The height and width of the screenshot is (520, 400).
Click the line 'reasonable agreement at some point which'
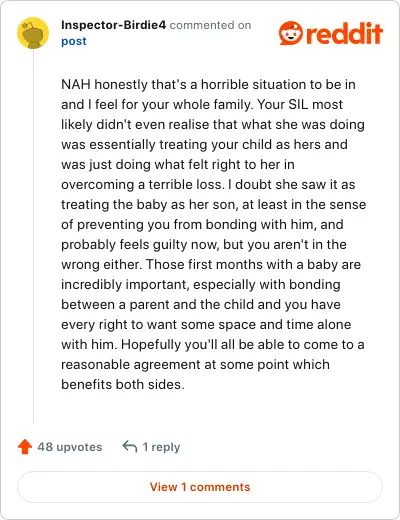195,364
